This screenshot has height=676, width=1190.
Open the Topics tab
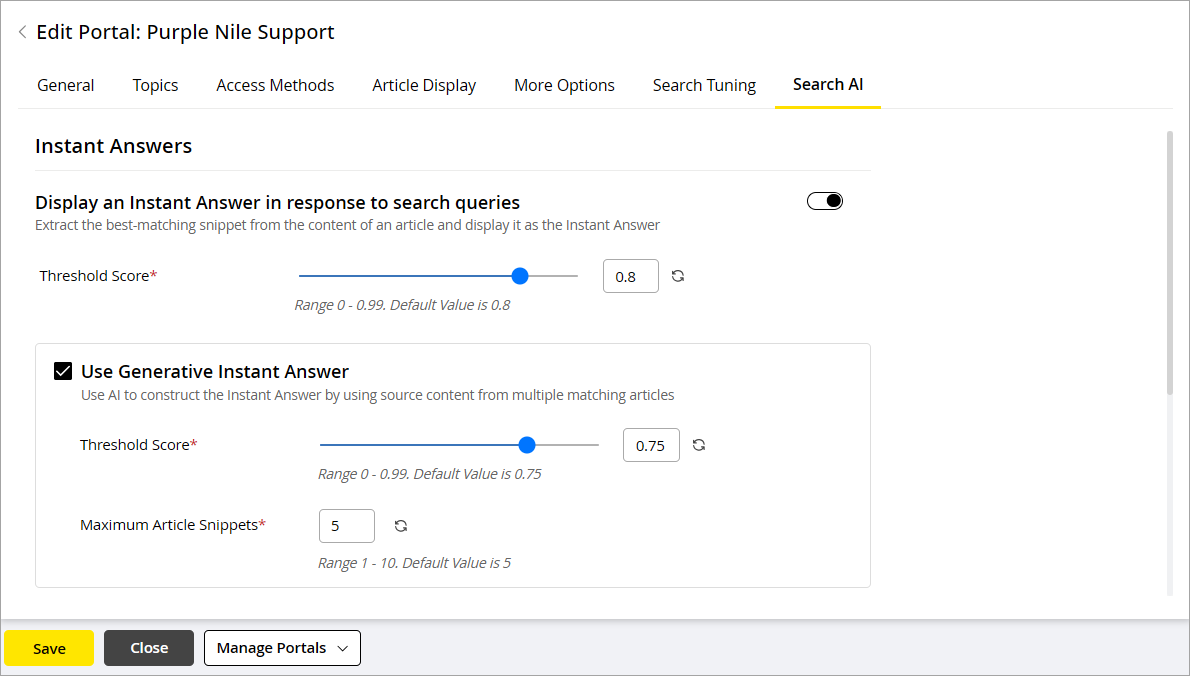[x=155, y=85]
